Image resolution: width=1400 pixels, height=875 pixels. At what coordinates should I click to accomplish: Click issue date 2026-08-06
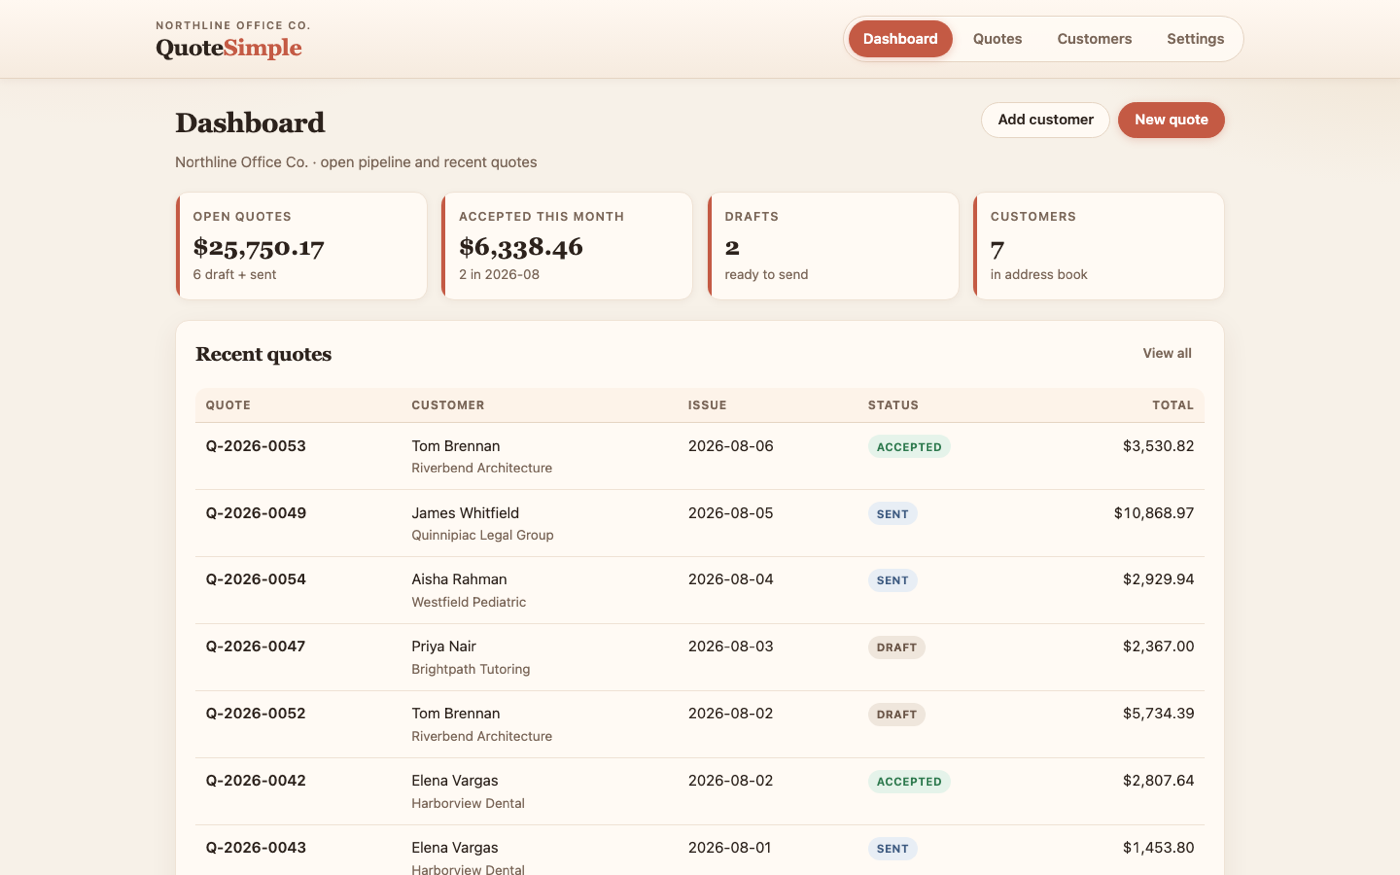click(730, 446)
